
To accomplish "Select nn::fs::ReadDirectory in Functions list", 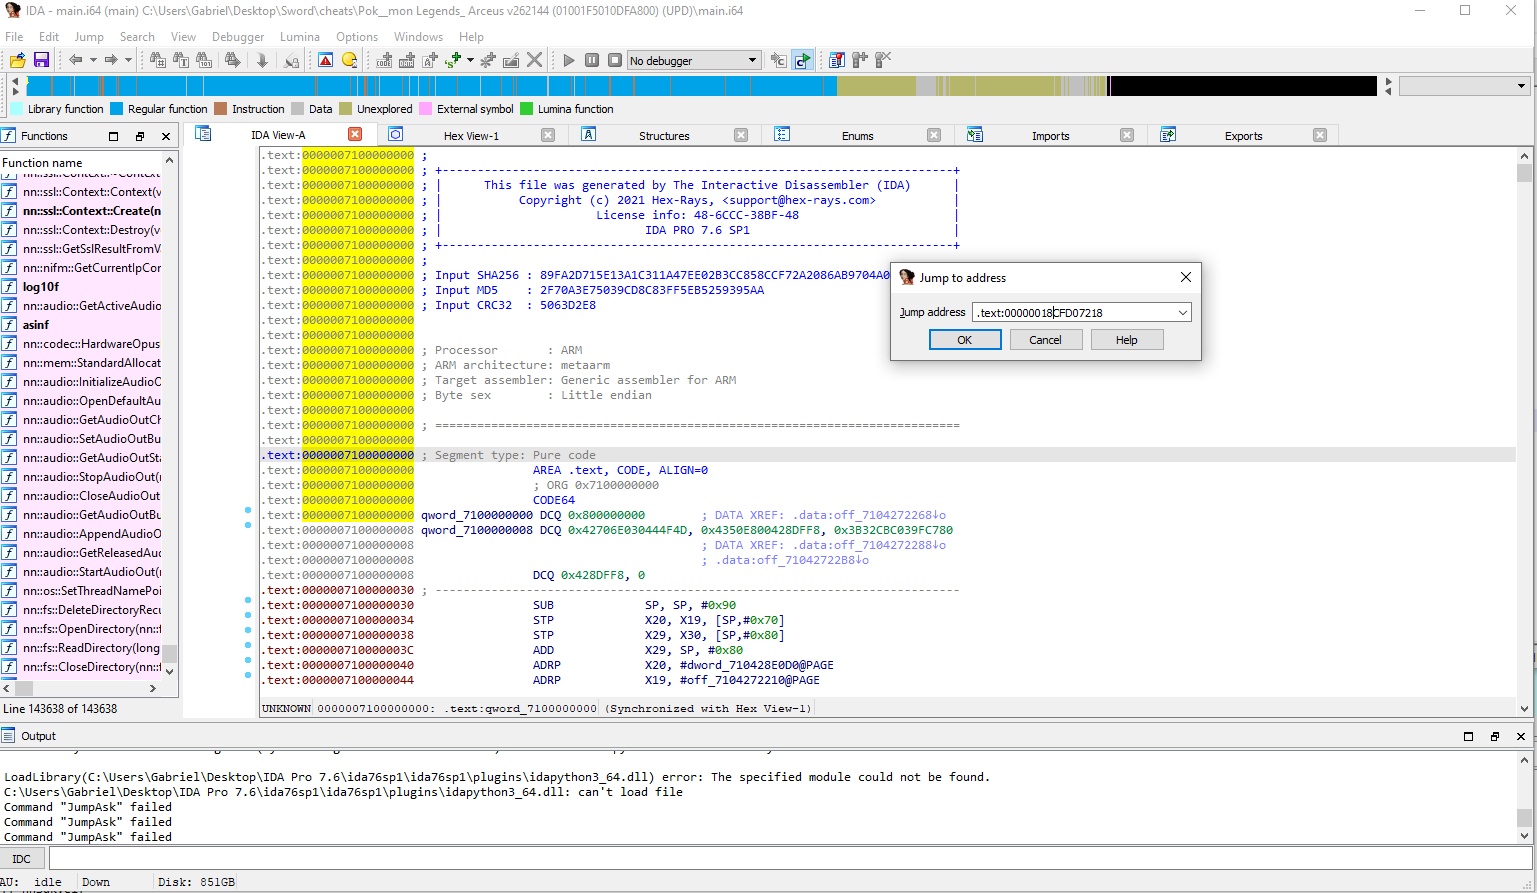I will (x=81, y=647).
